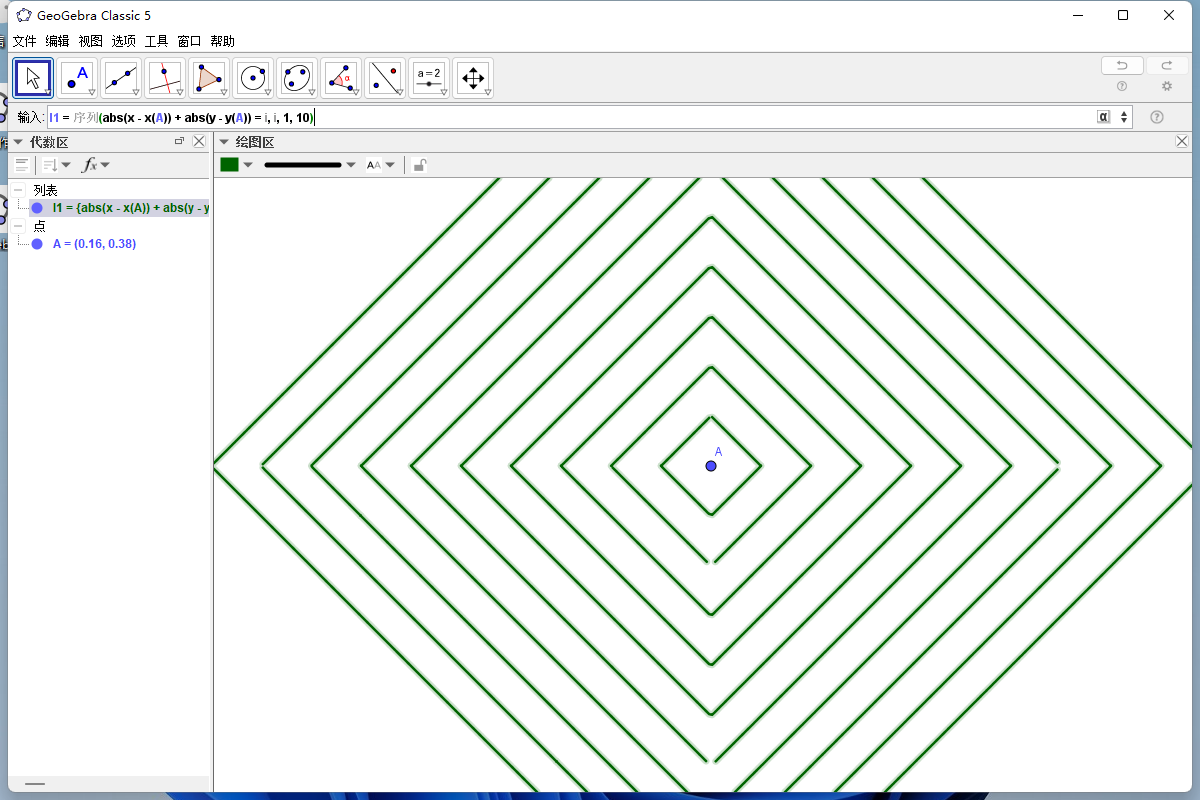Select the Move arrow tool
Screen dimensions: 1200x800
click(33, 77)
